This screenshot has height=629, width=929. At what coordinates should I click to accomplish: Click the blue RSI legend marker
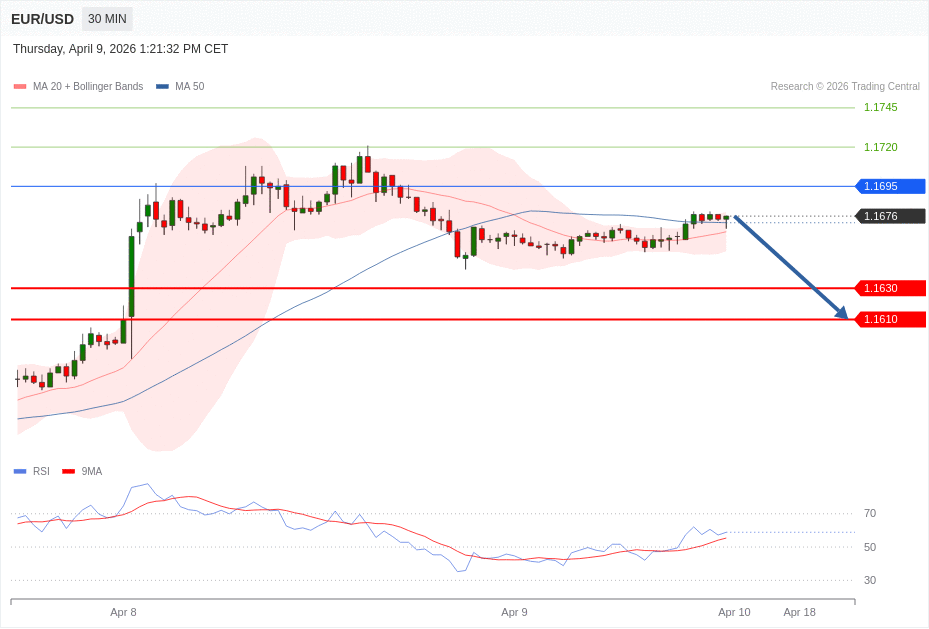tap(20, 471)
